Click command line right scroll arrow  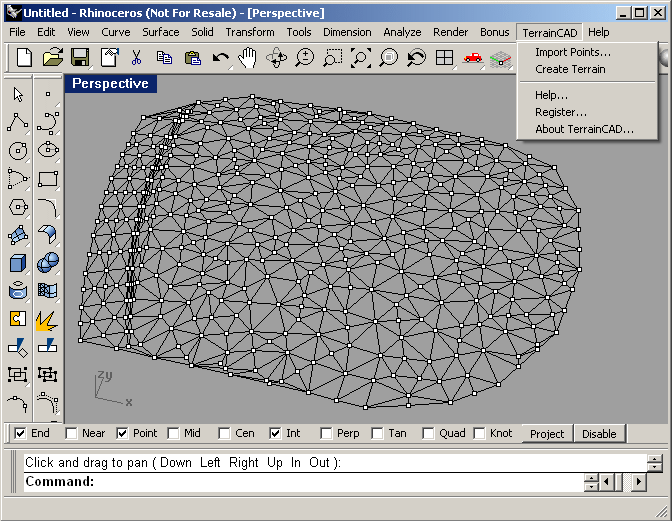pos(639,482)
